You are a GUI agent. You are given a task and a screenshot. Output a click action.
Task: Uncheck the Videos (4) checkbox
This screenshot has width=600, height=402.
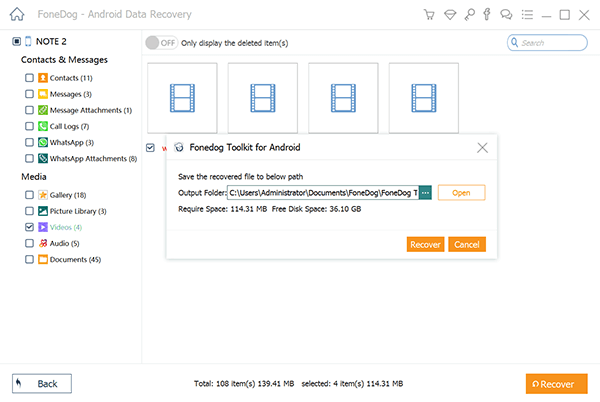click(x=29, y=227)
